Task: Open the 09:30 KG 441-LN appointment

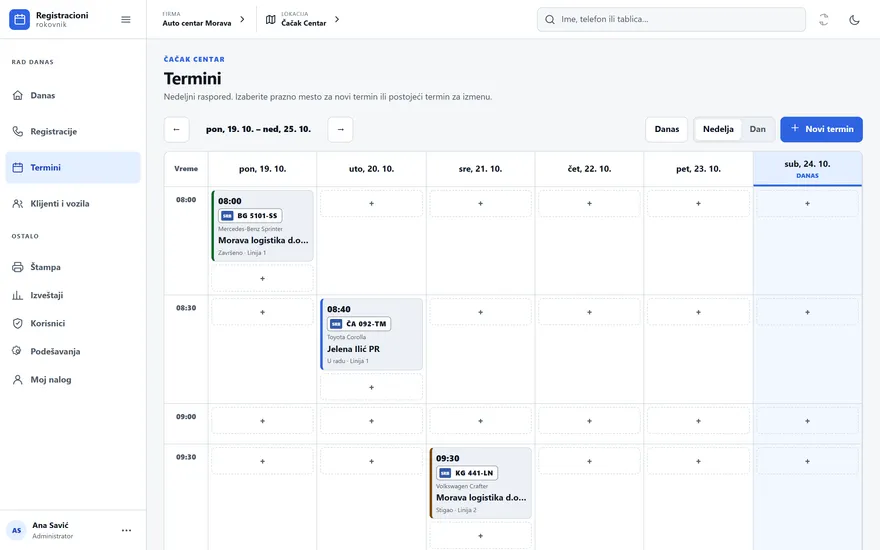Action: 480,483
